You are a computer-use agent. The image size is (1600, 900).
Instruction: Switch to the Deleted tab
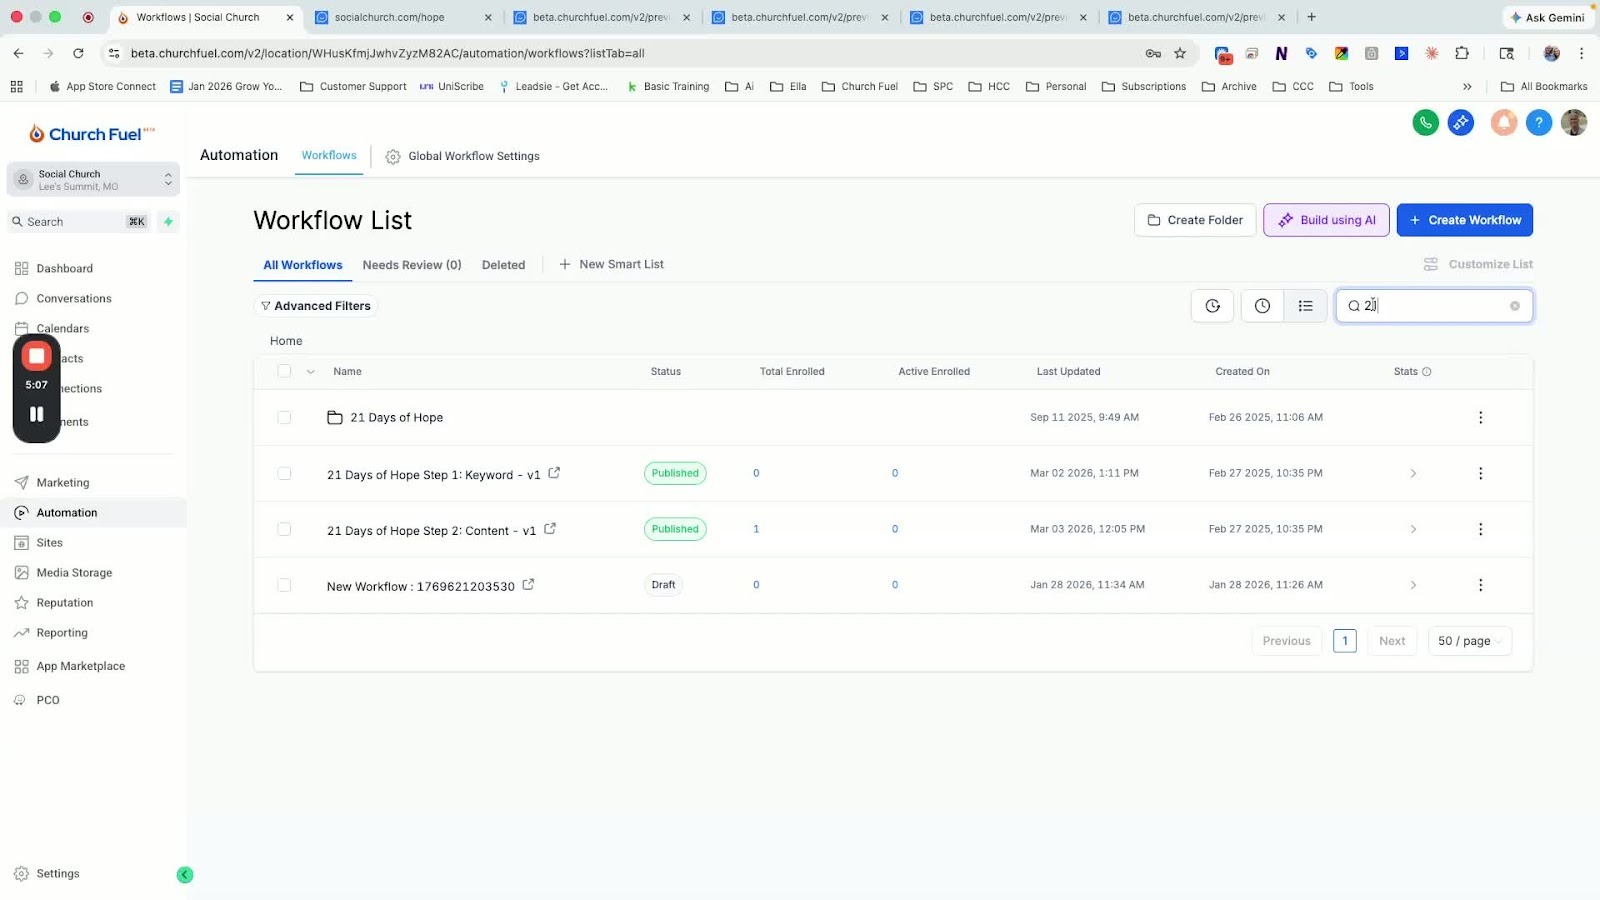[503, 265]
